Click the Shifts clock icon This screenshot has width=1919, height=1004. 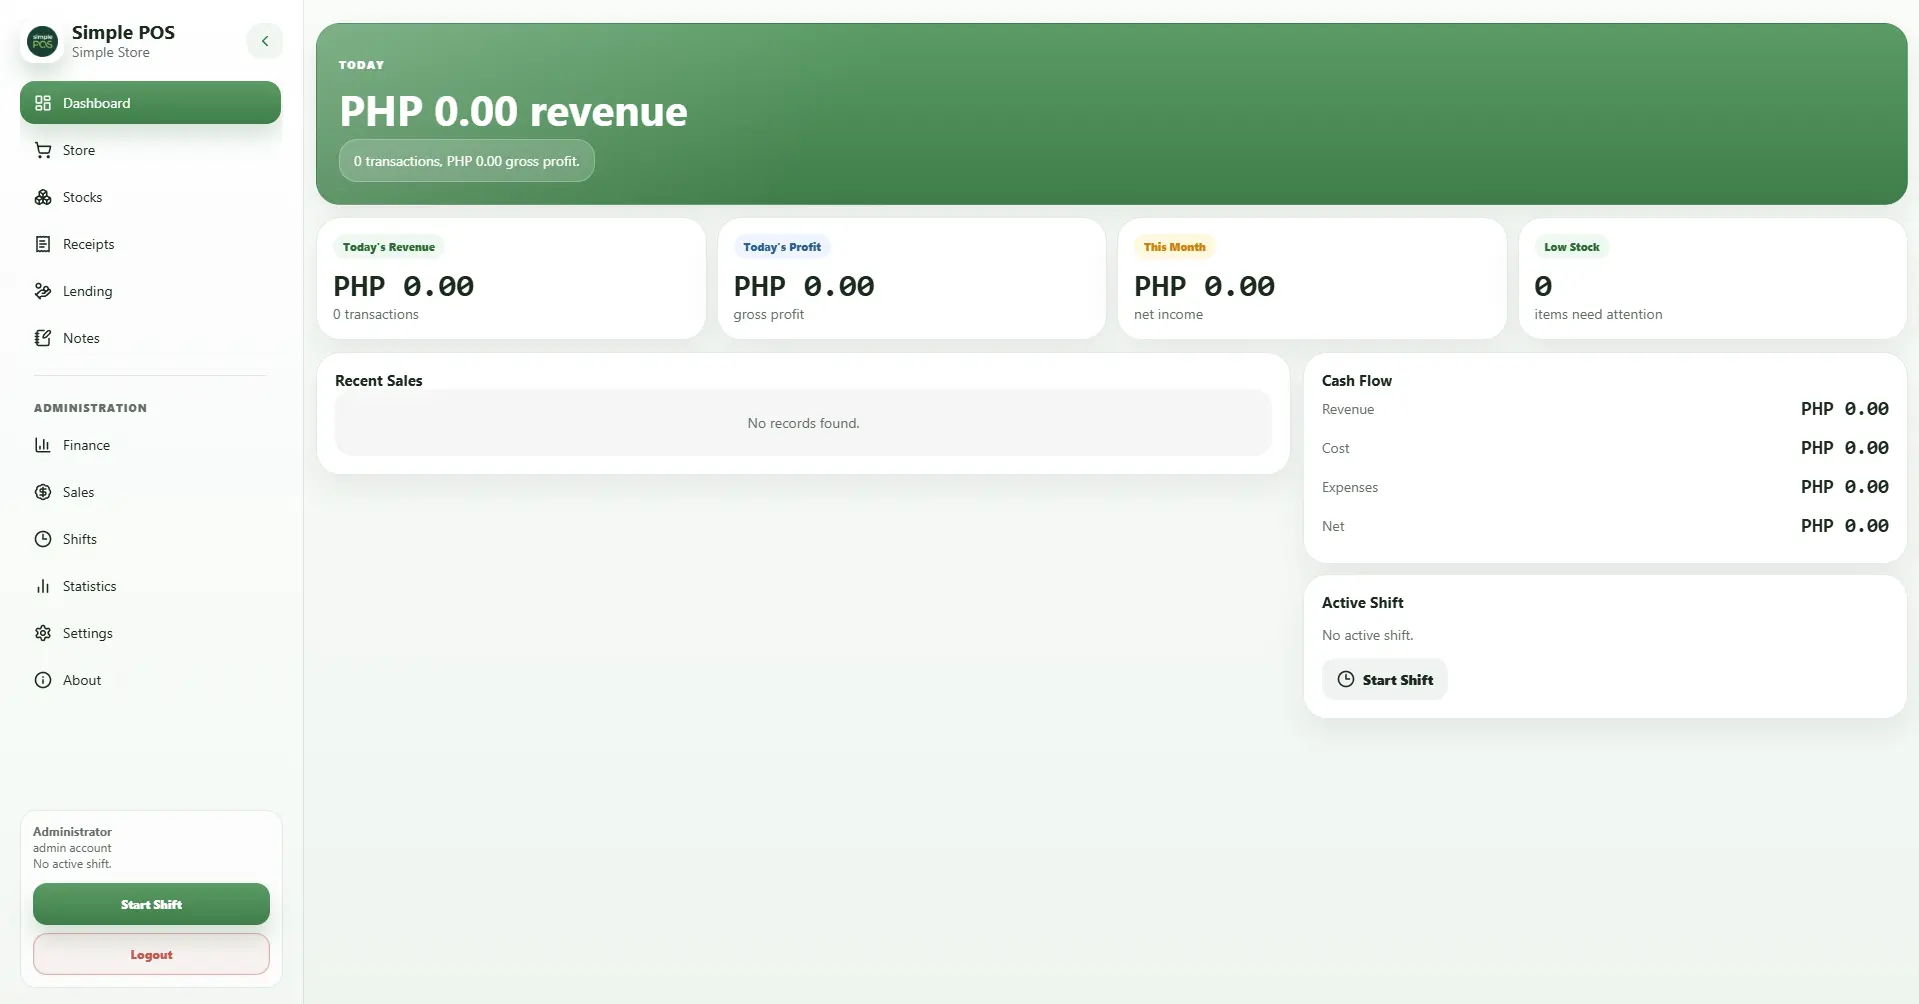pos(43,539)
